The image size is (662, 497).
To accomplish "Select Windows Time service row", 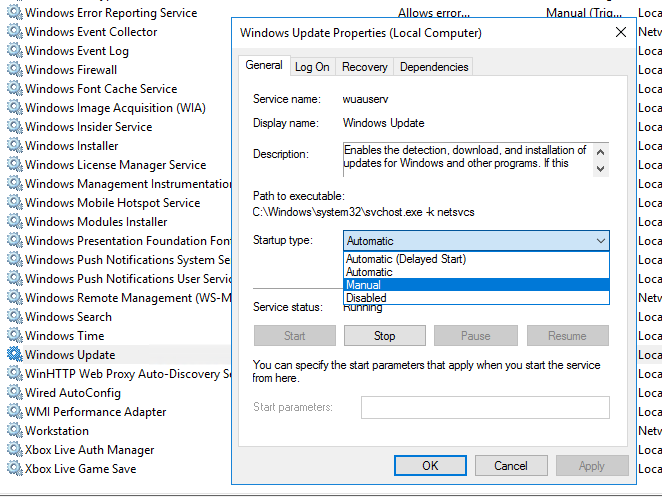I will 64,336.
